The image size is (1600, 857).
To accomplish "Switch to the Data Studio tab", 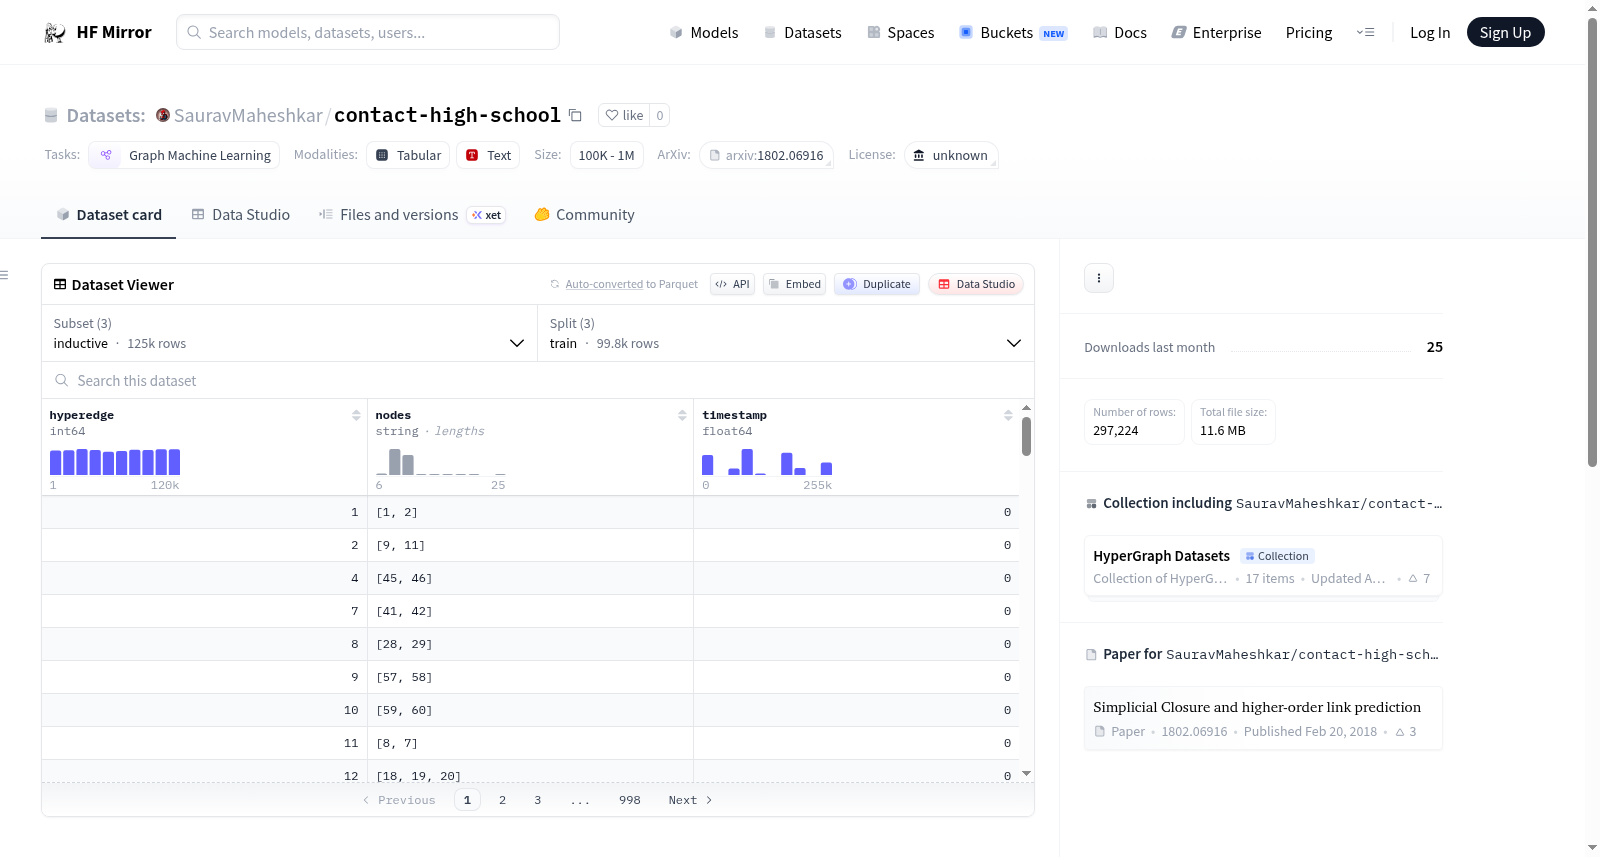I will click(241, 215).
